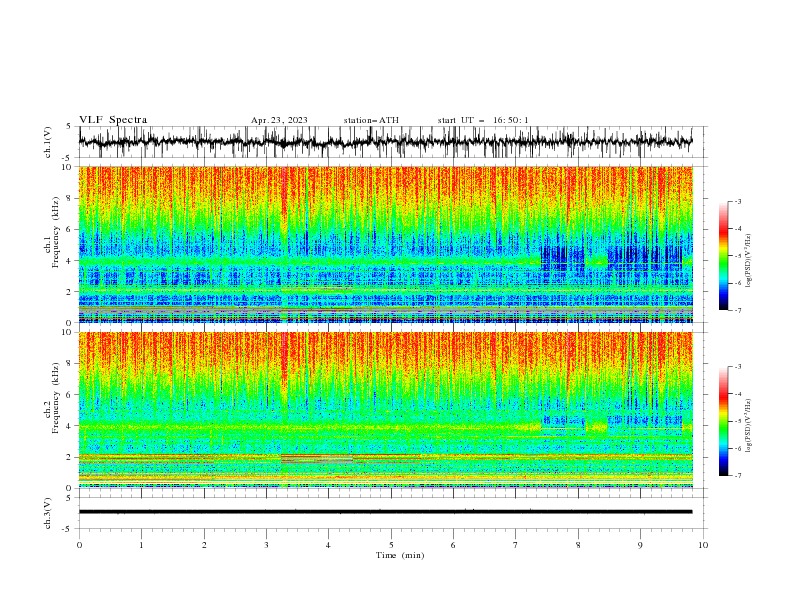Click the '-7' tick on ch.1 colorbar
This screenshot has height=612, width=792.
pos(737,310)
